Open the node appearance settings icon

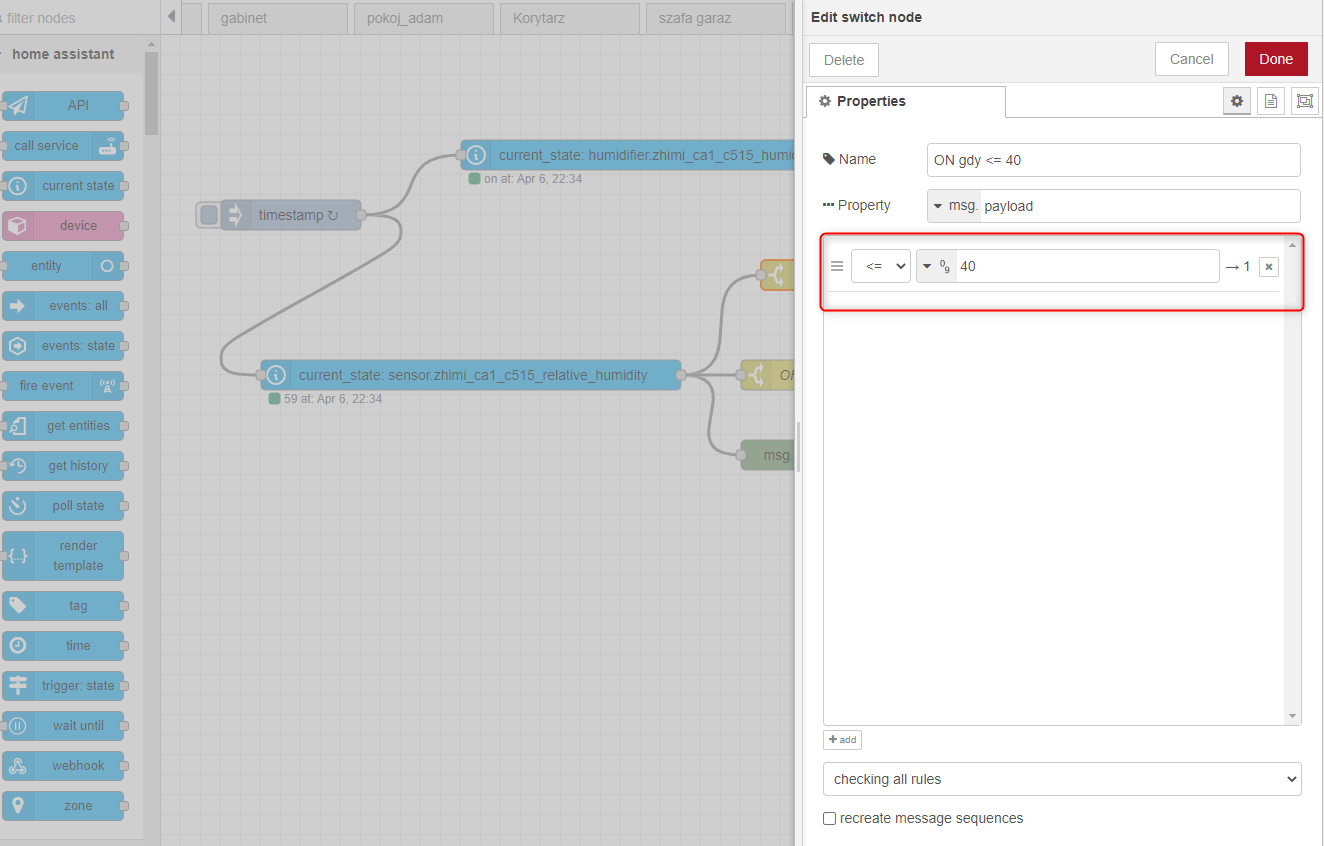[1304, 100]
